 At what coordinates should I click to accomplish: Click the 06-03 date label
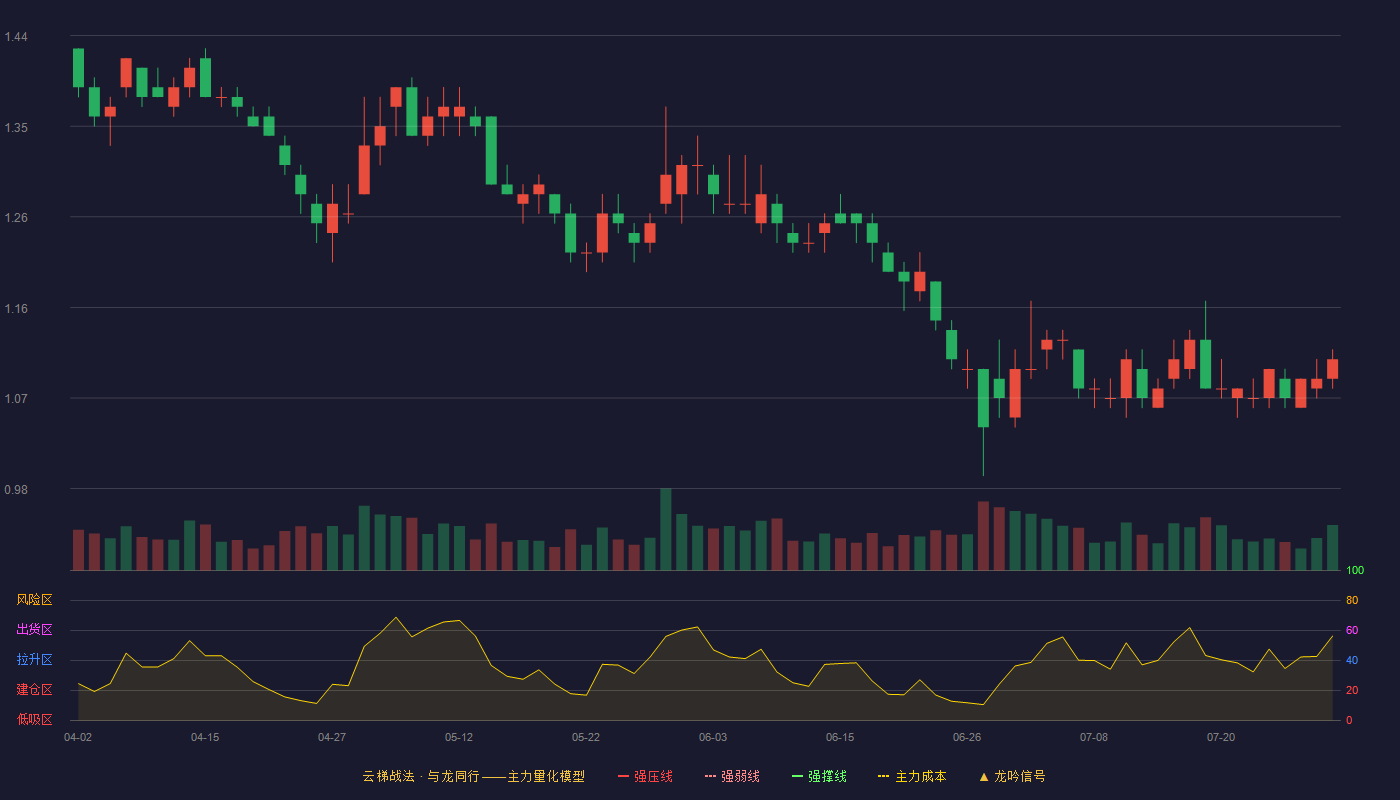click(713, 737)
